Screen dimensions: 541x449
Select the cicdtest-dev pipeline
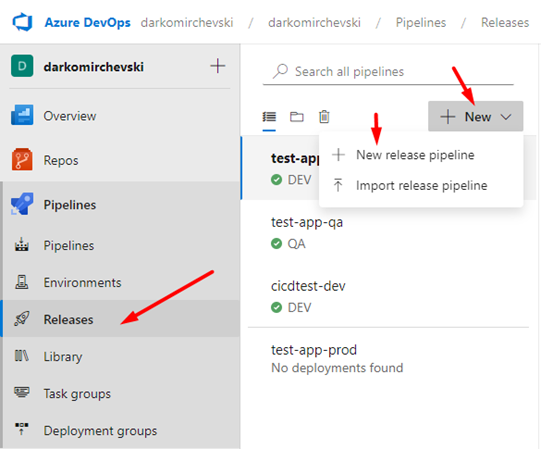pos(308,286)
